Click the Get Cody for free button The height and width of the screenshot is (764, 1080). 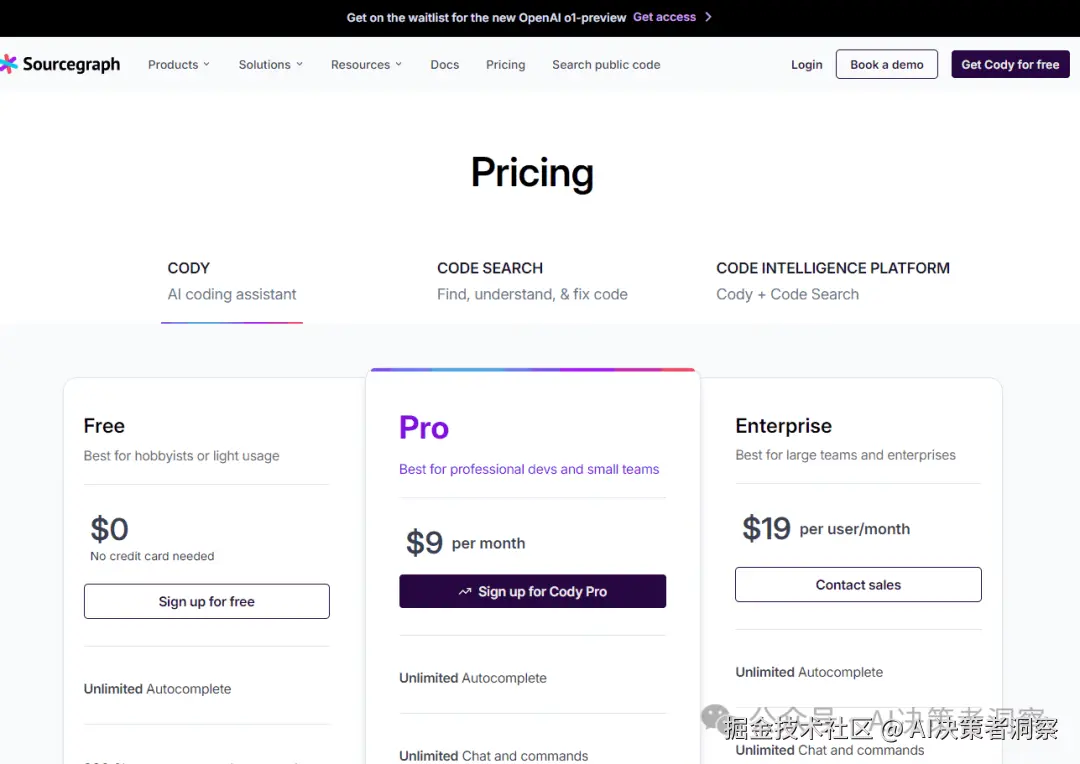(x=1010, y=64)
